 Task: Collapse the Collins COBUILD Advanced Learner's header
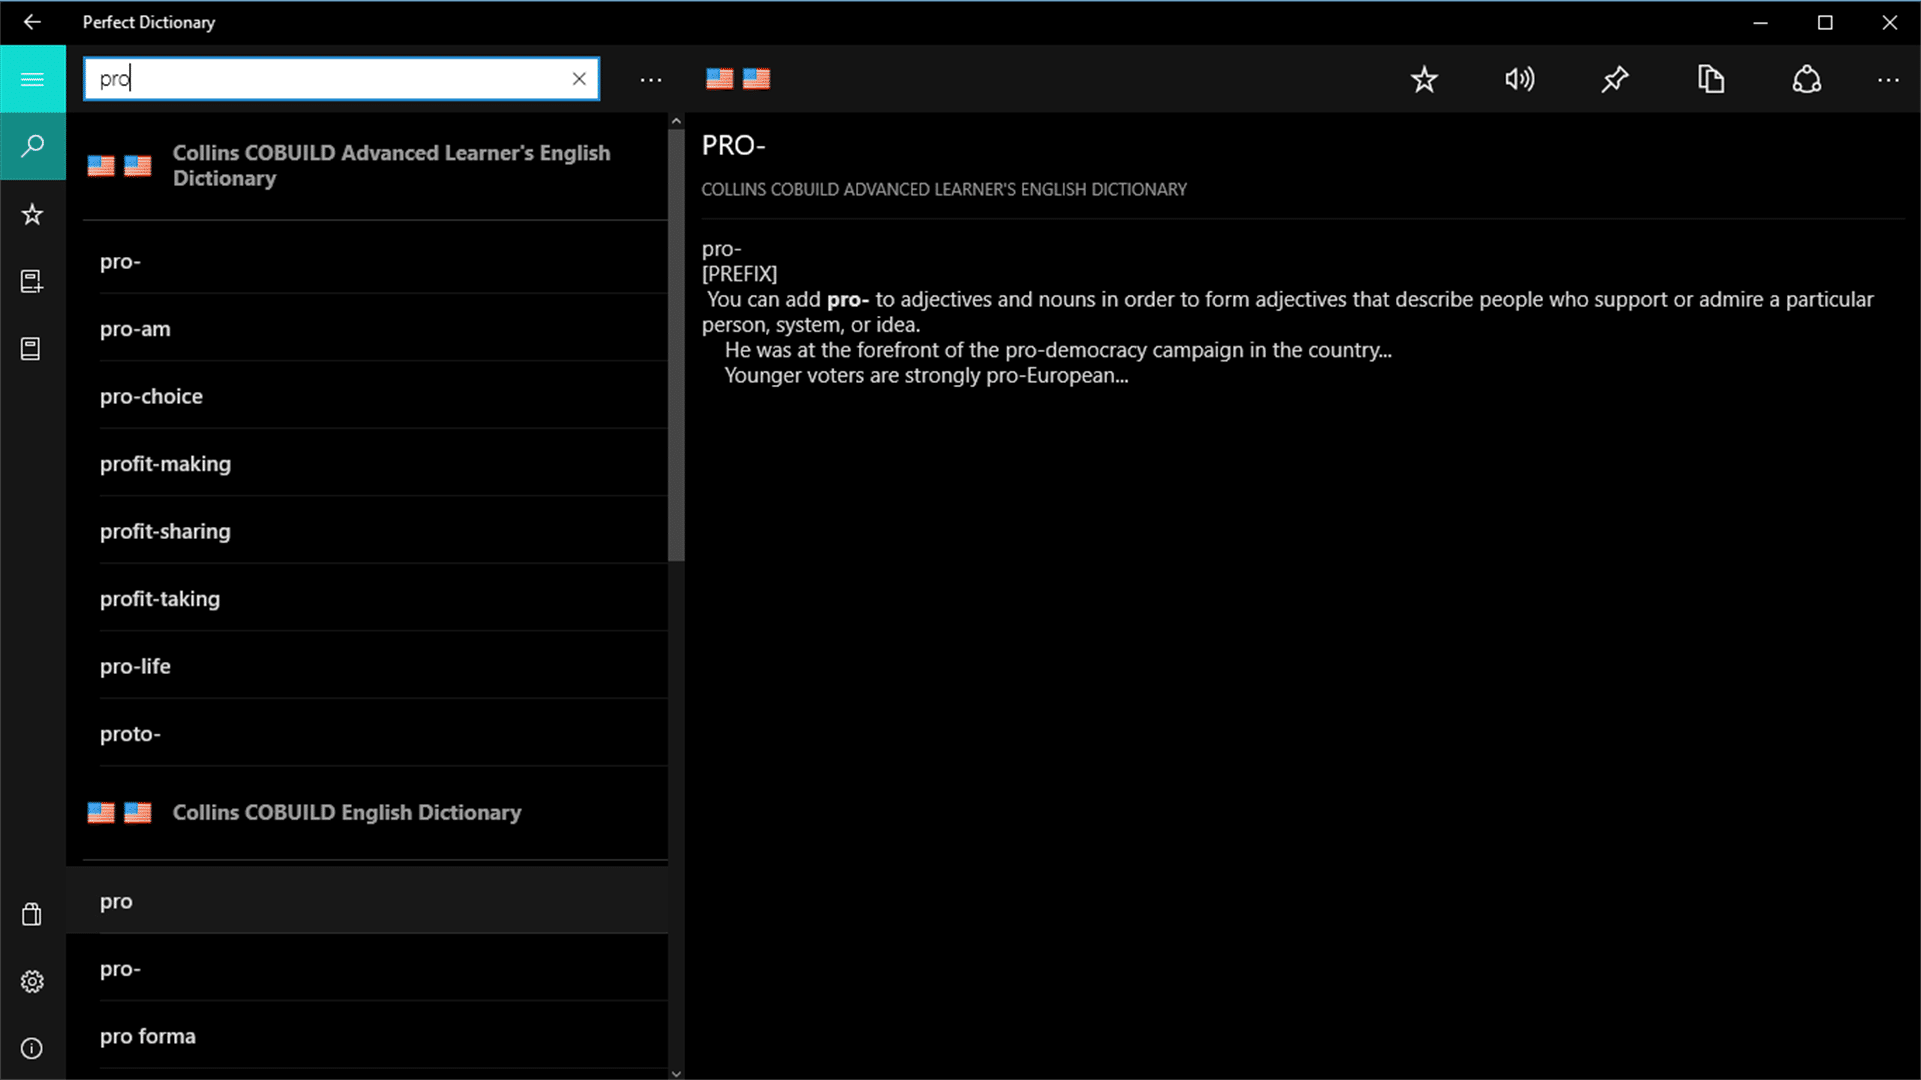point(390,166)
